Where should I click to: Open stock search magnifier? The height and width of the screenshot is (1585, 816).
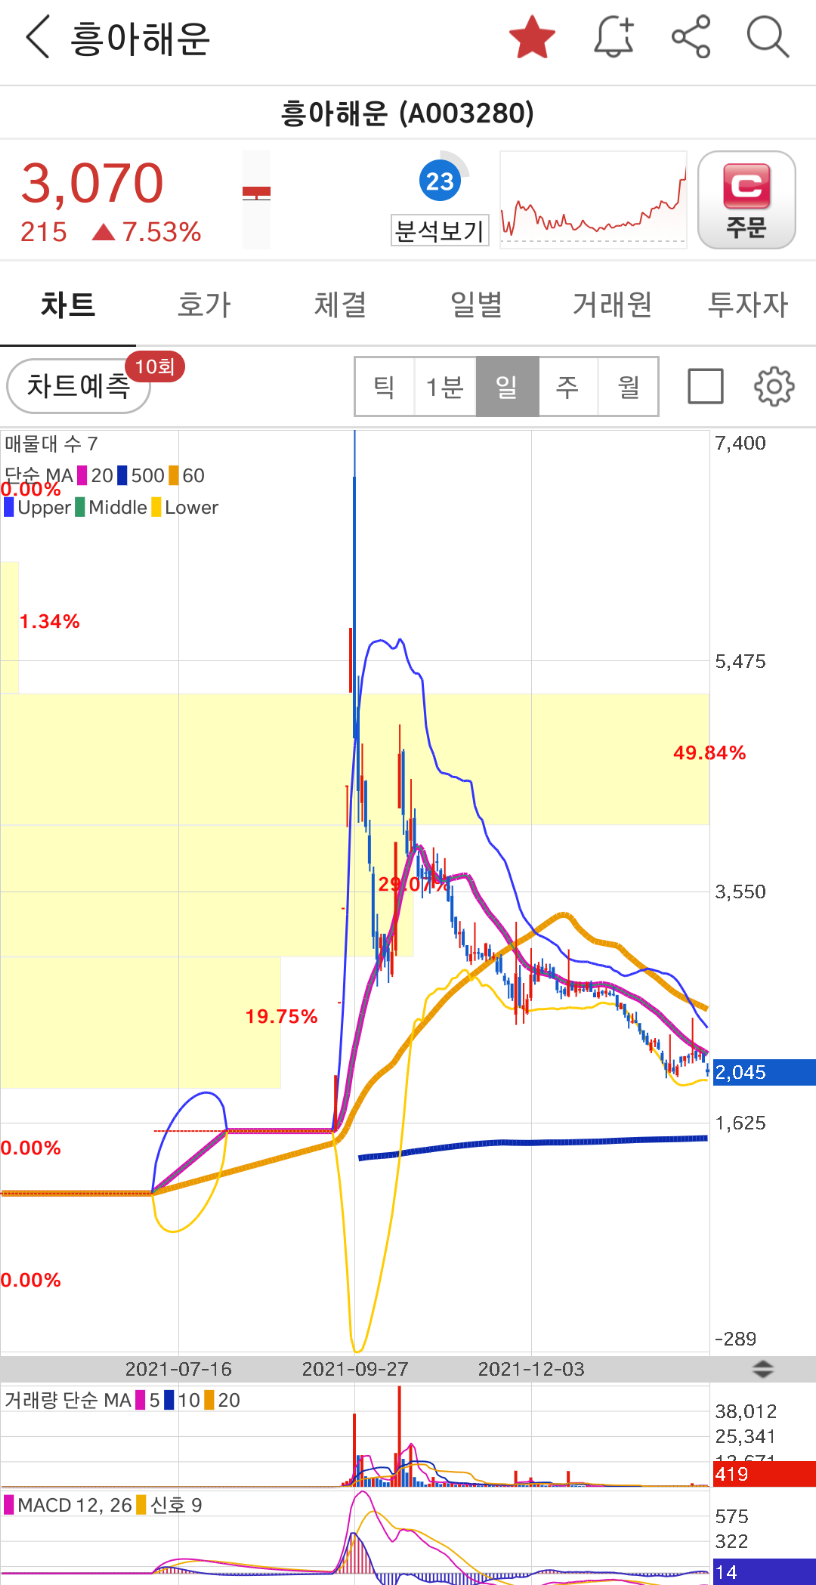(767, 38)
